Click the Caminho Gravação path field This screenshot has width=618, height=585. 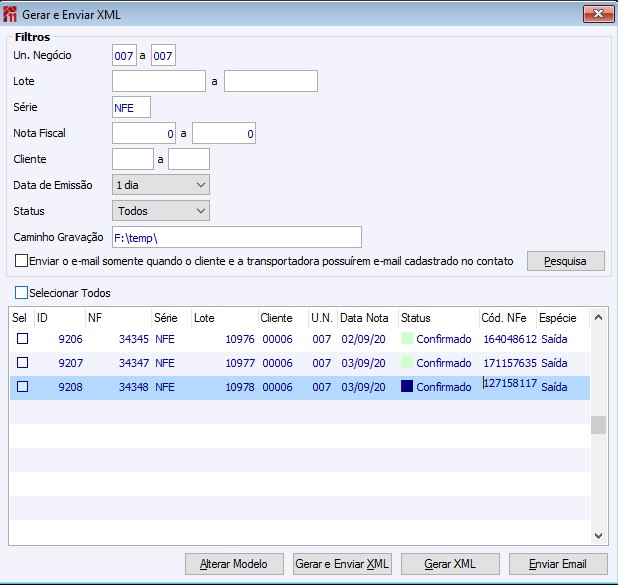pos(236,237)
